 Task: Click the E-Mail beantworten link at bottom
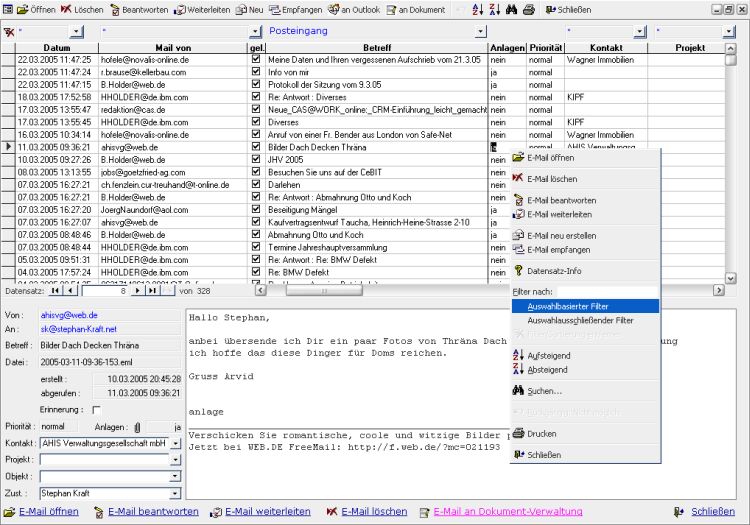153,512
